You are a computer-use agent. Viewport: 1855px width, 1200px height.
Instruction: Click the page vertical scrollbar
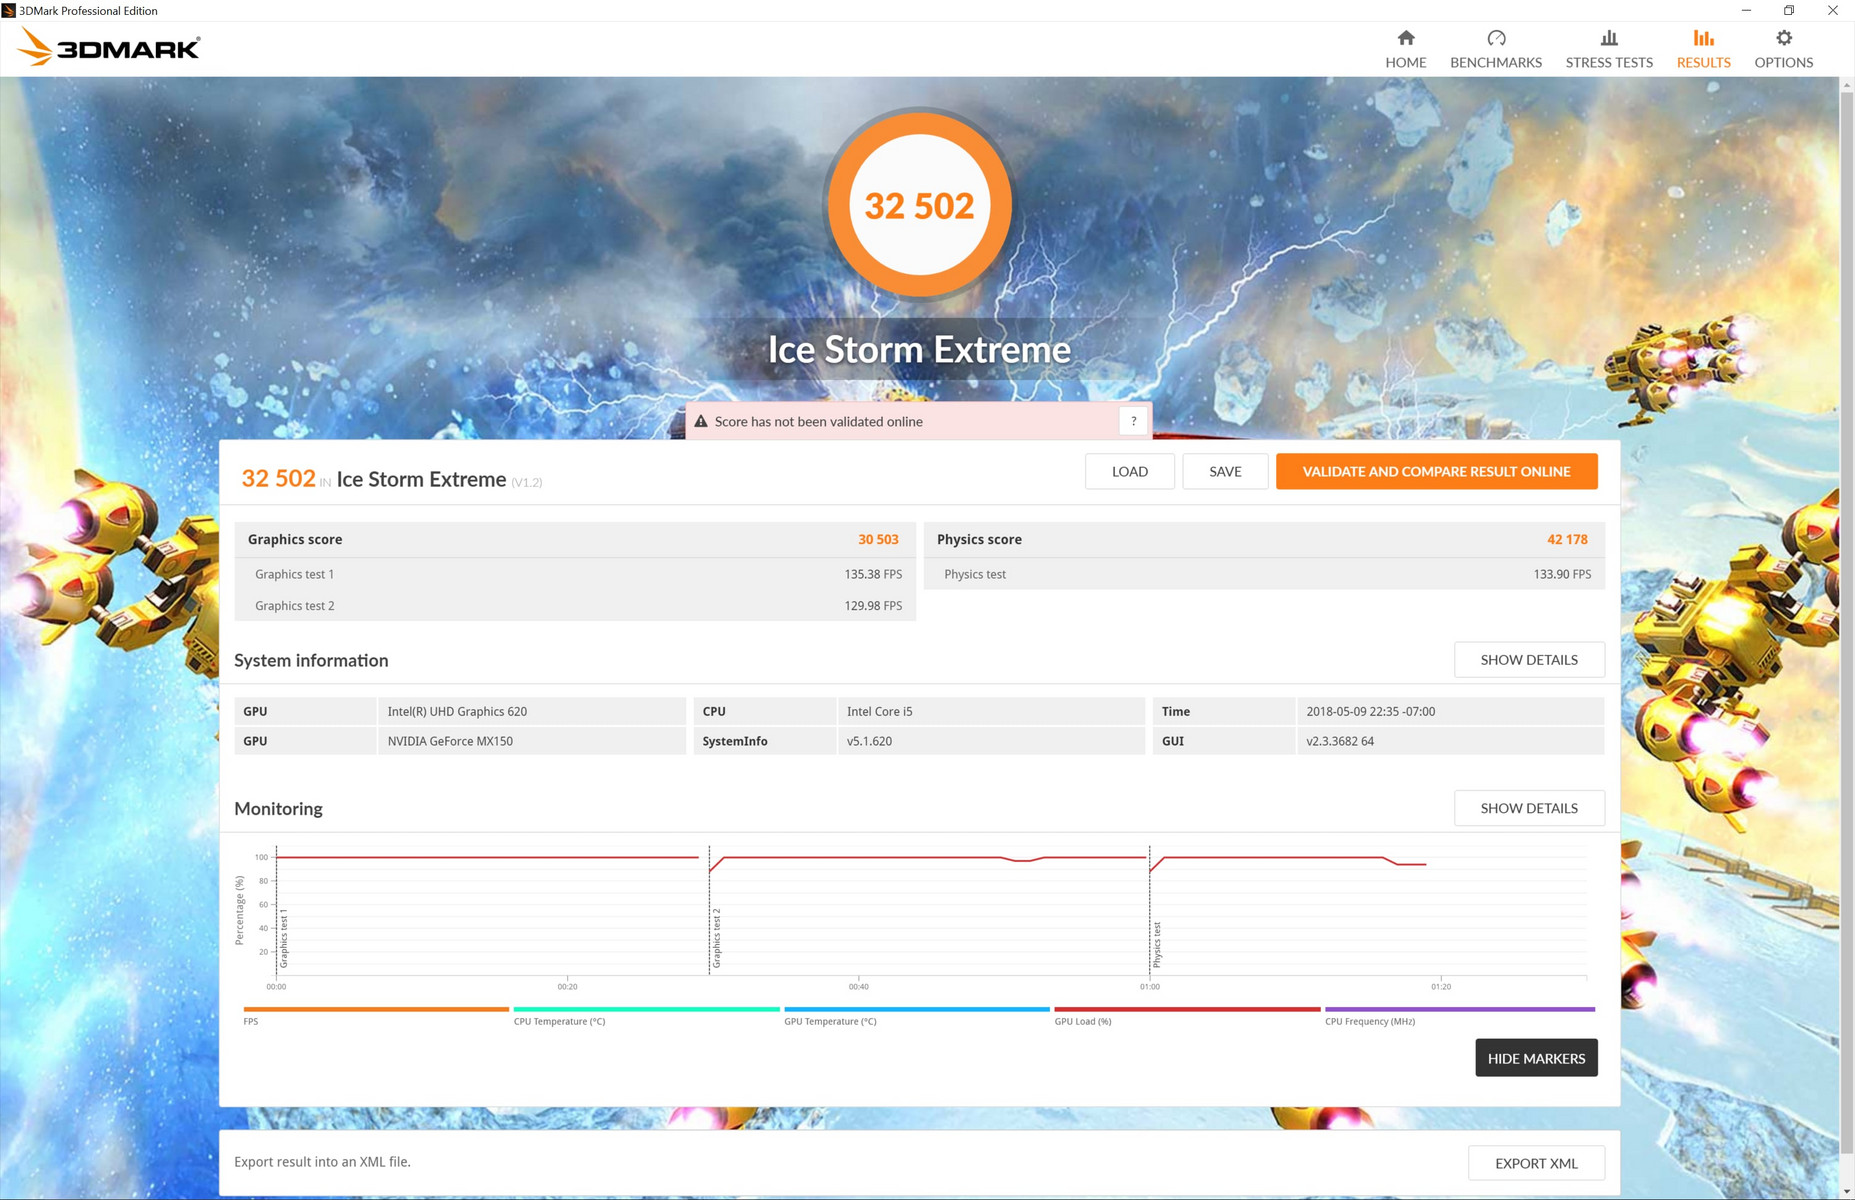pos(1846,620)
